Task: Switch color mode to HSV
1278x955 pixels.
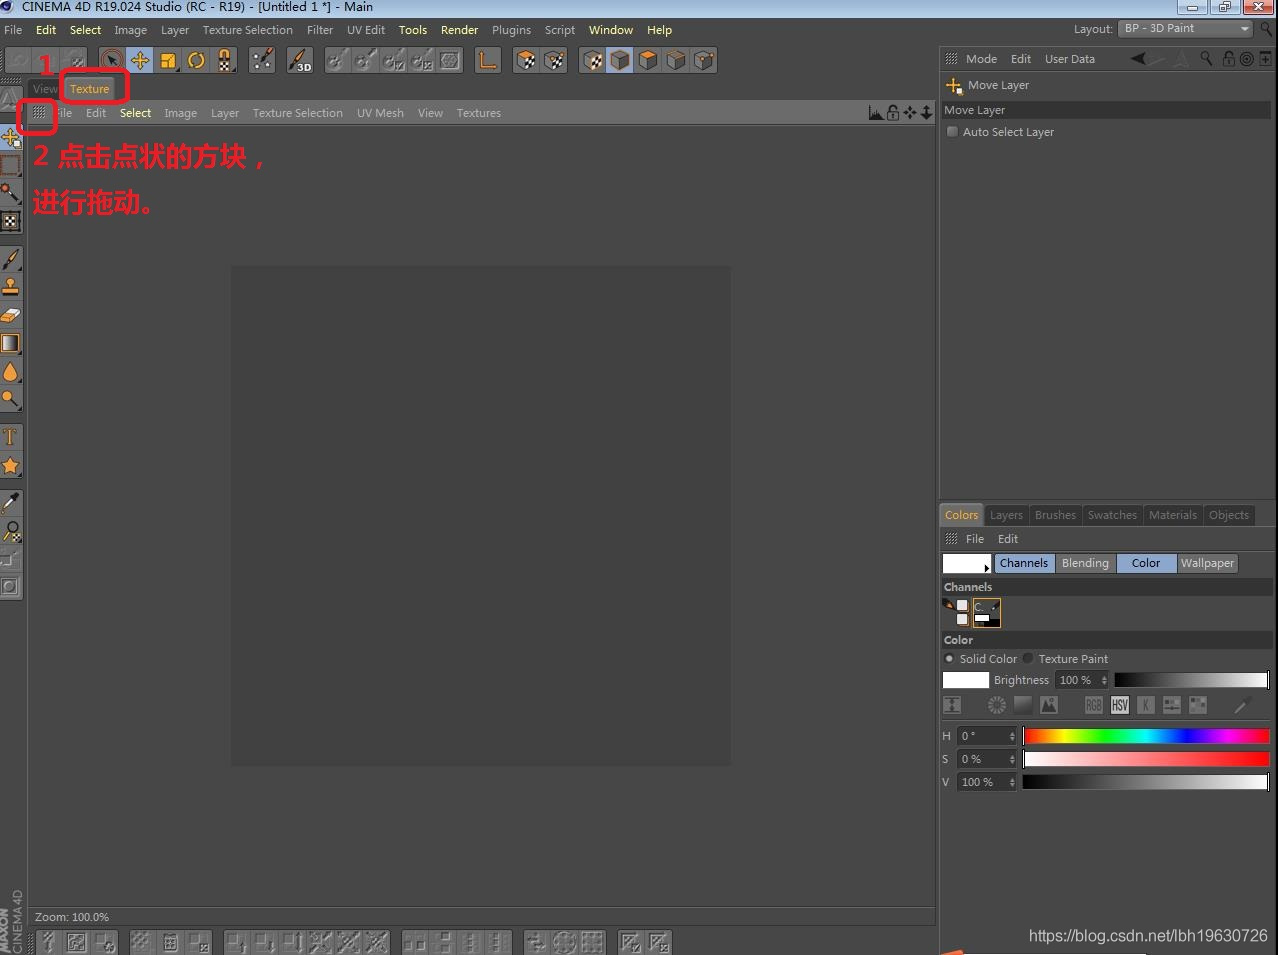Action: pyautogui.click(x=1120, y=705)
